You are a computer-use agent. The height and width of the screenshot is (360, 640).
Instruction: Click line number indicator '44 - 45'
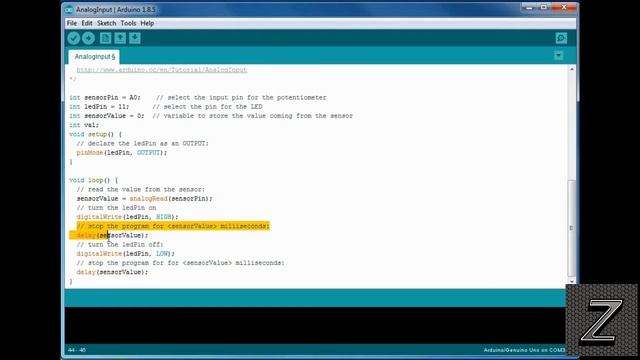tap(77, 350)
